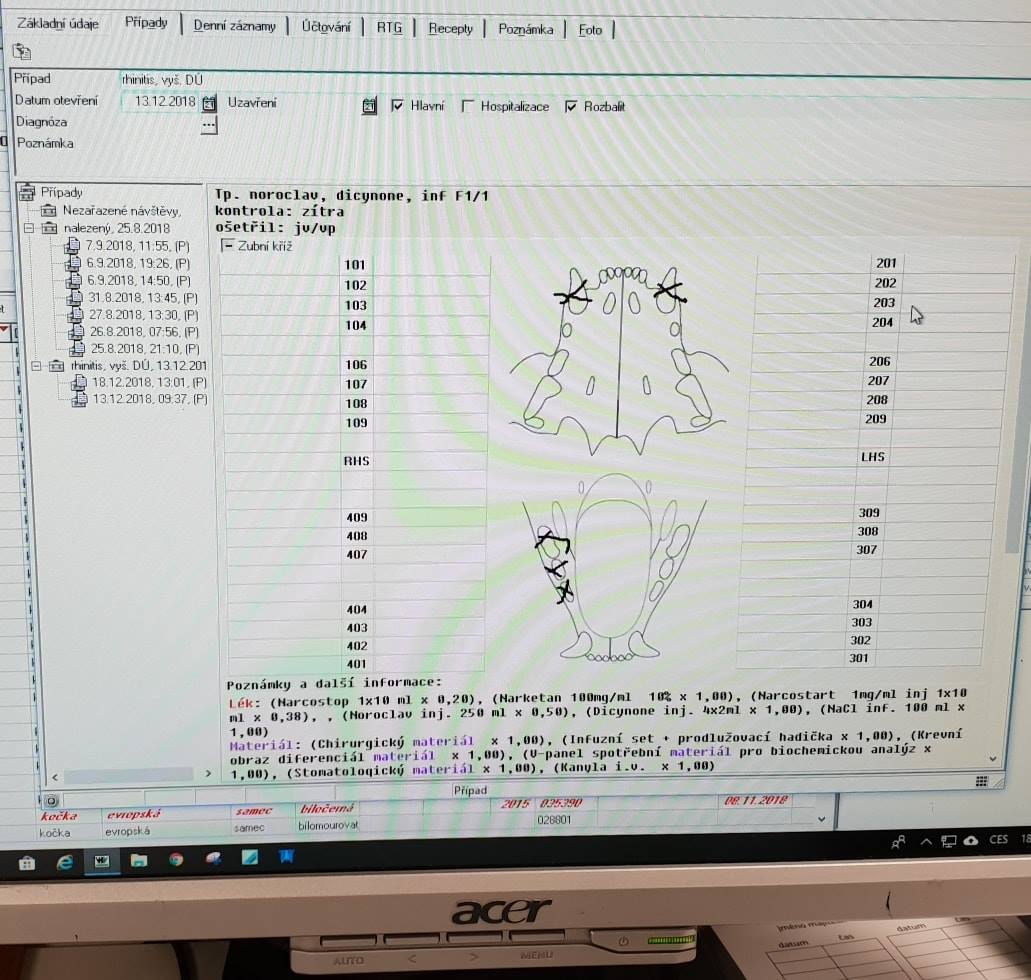Open Google Chrome from the taskbar
Viewport: 1031px width, 980px height.
[x=176, y=859]
